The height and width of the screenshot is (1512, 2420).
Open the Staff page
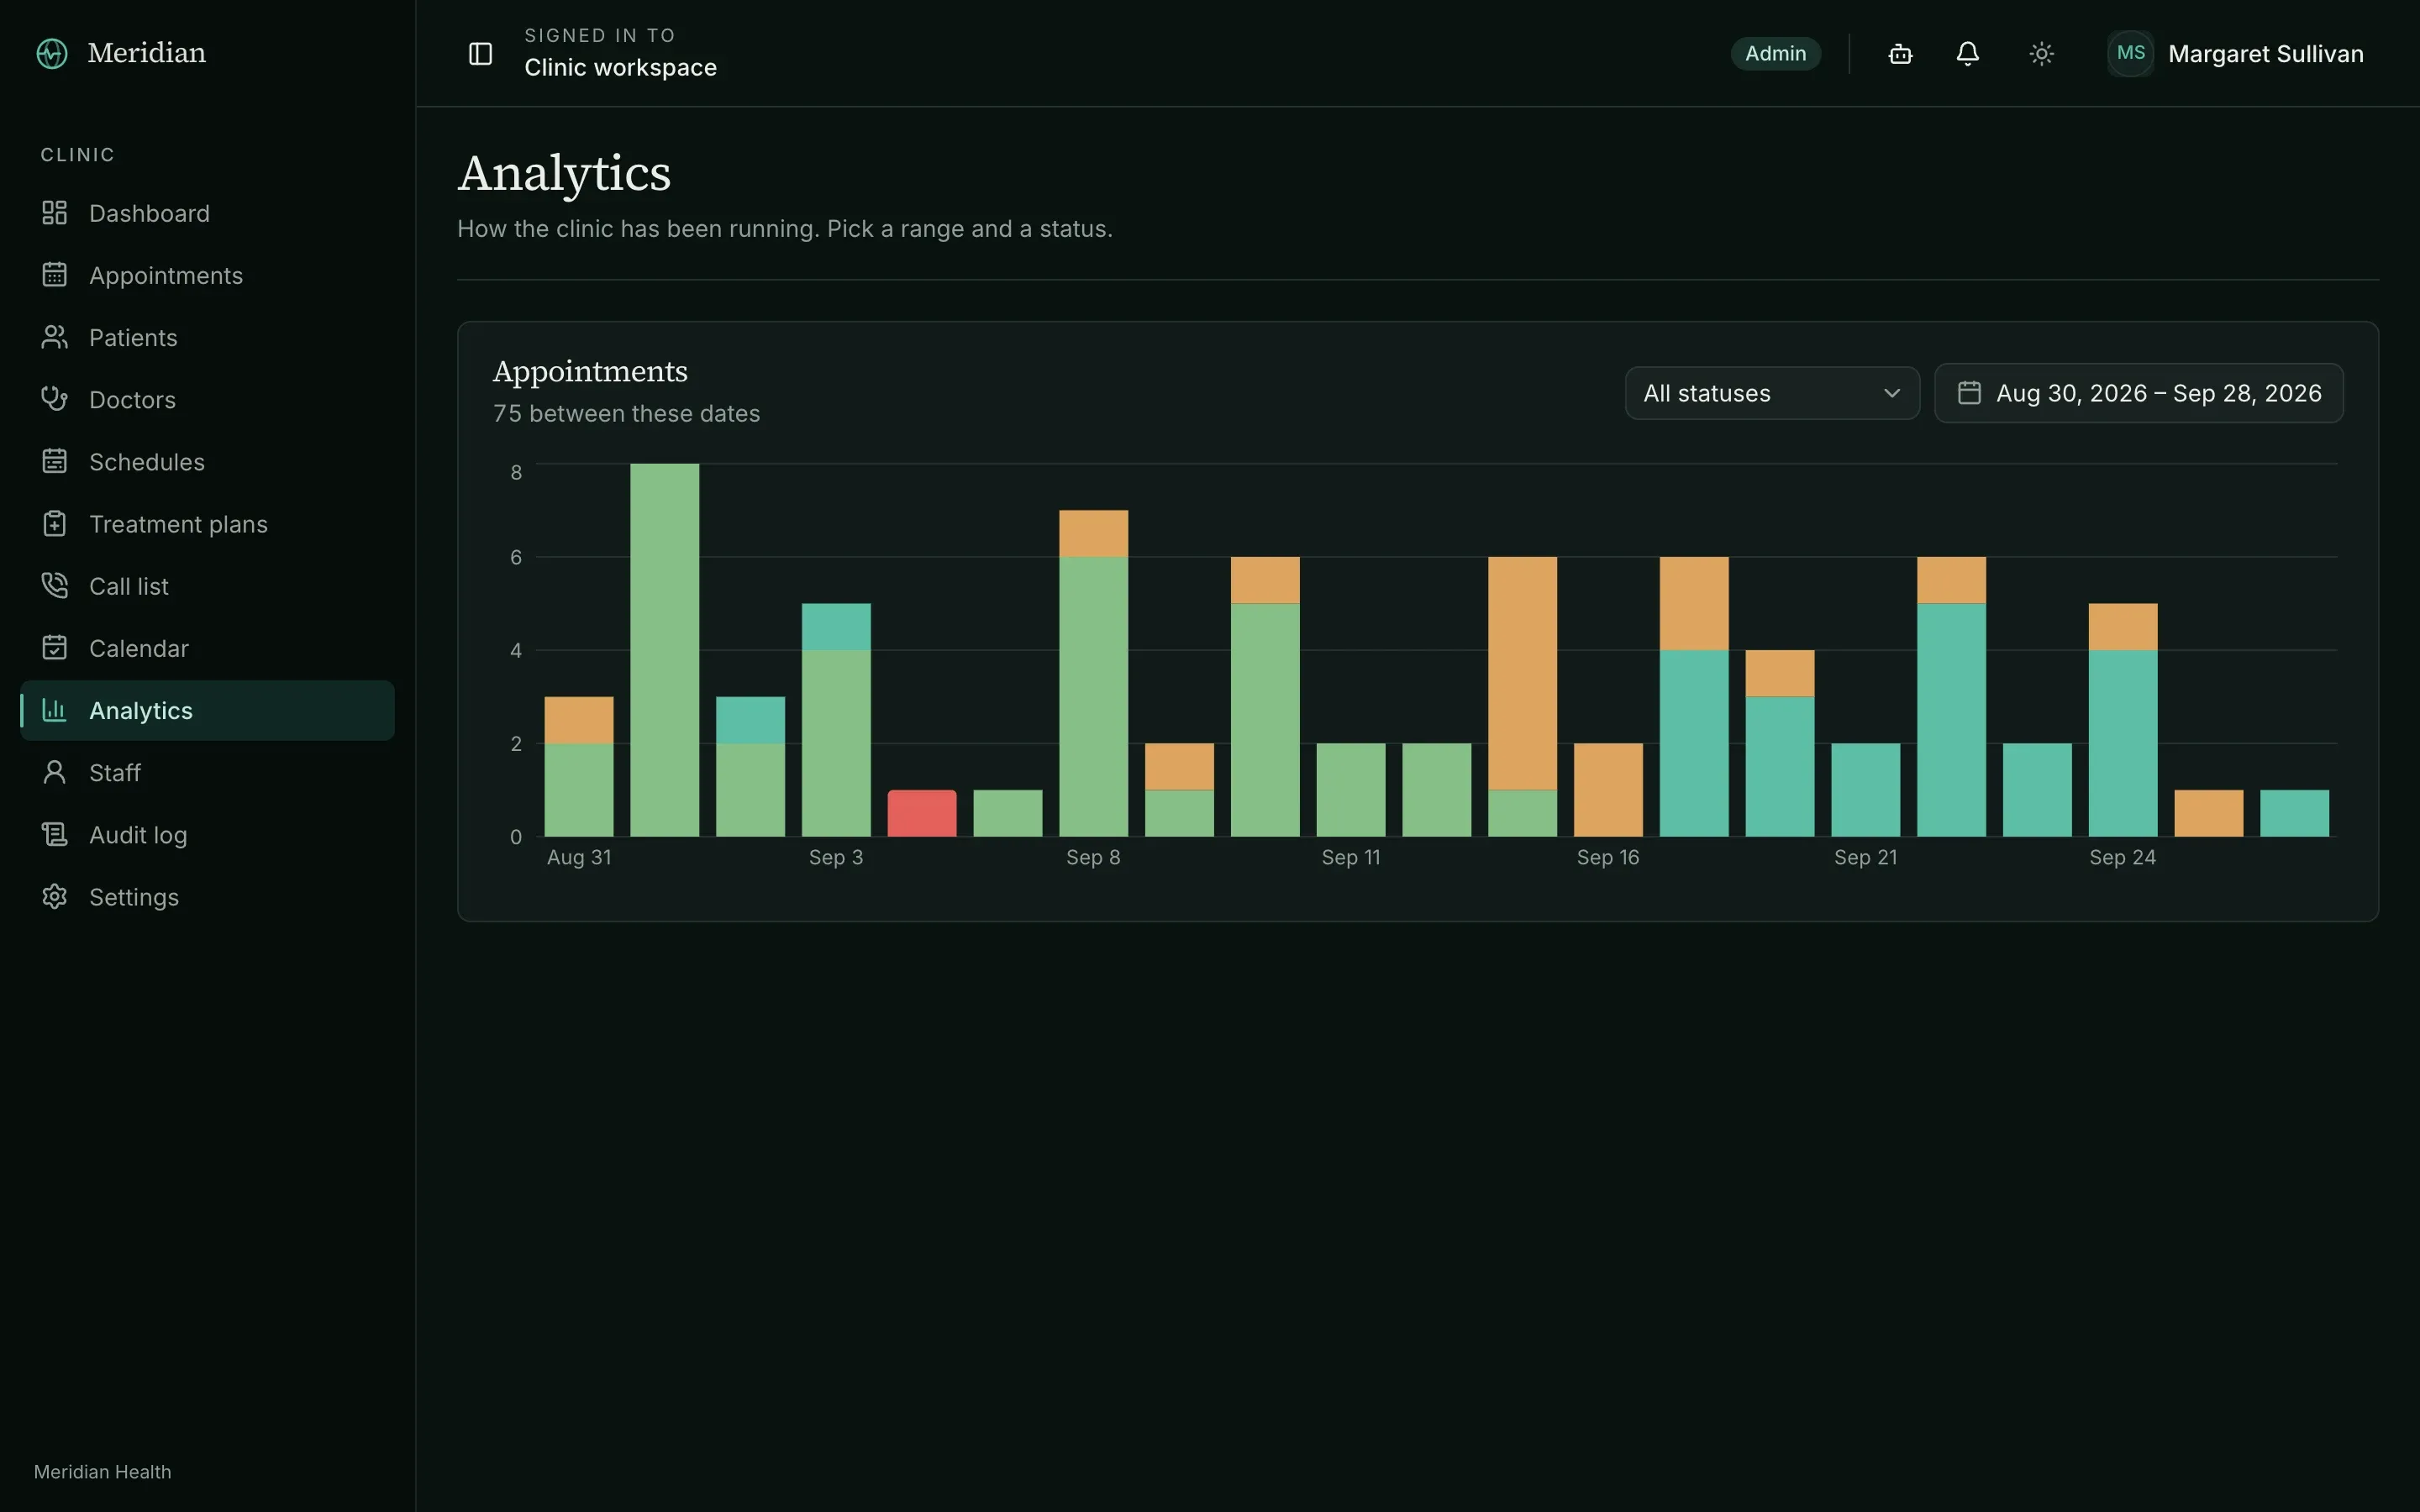tap(207, 772)
